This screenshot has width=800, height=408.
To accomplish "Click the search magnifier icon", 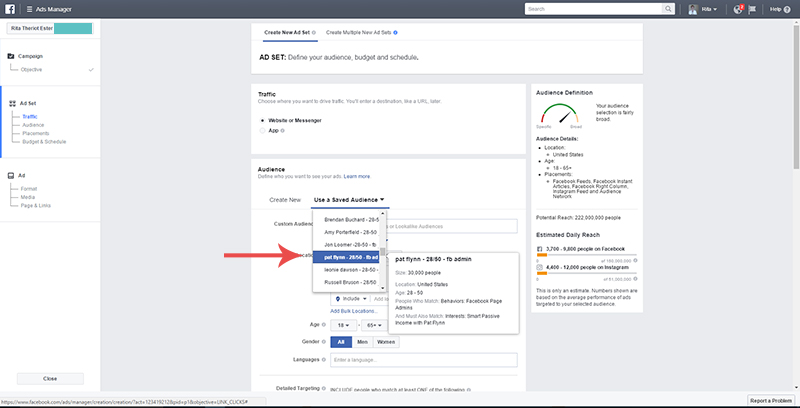I will tap(668, 9).
